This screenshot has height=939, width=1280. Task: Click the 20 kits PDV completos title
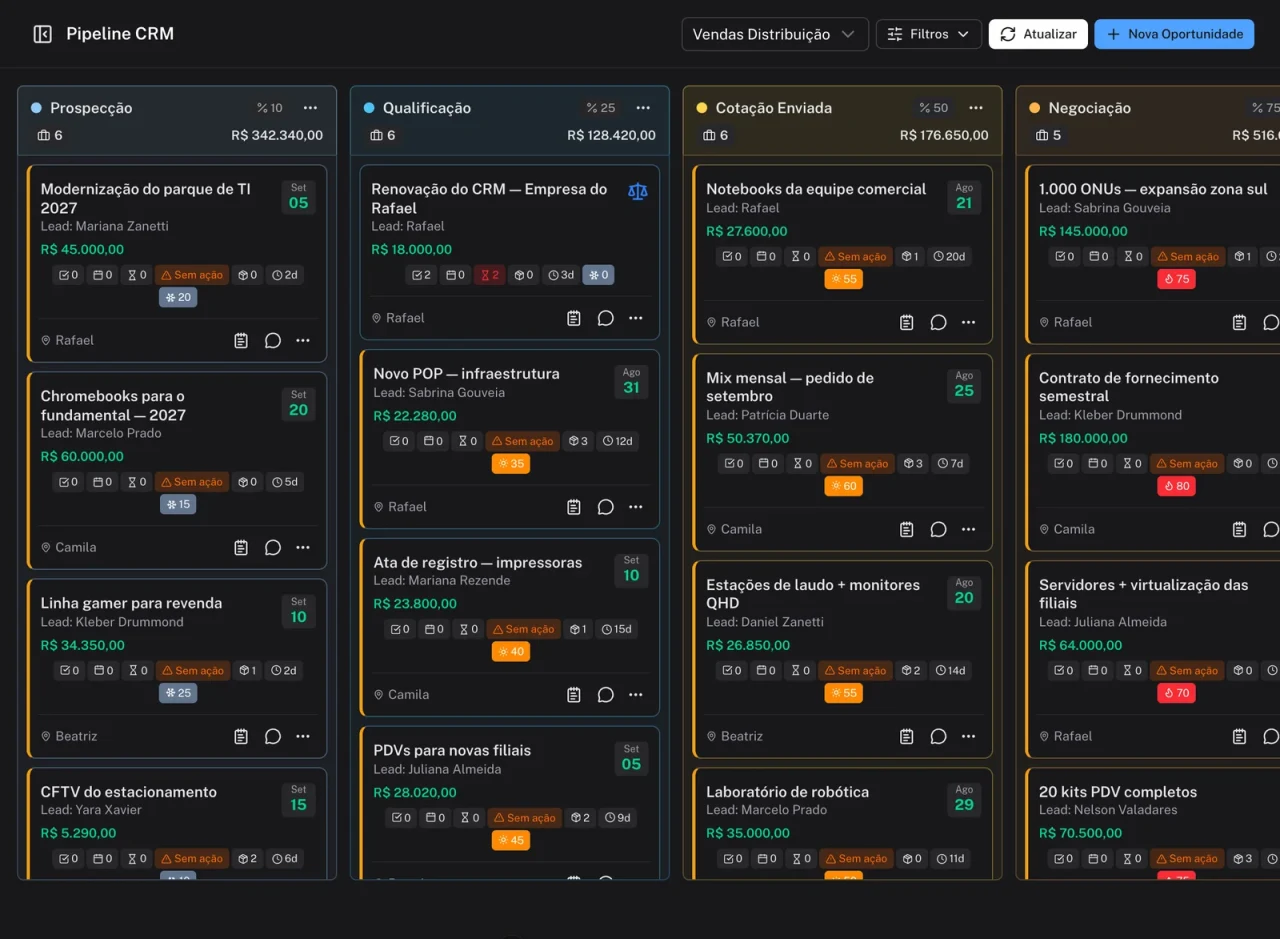click(x=1118, y=792)
